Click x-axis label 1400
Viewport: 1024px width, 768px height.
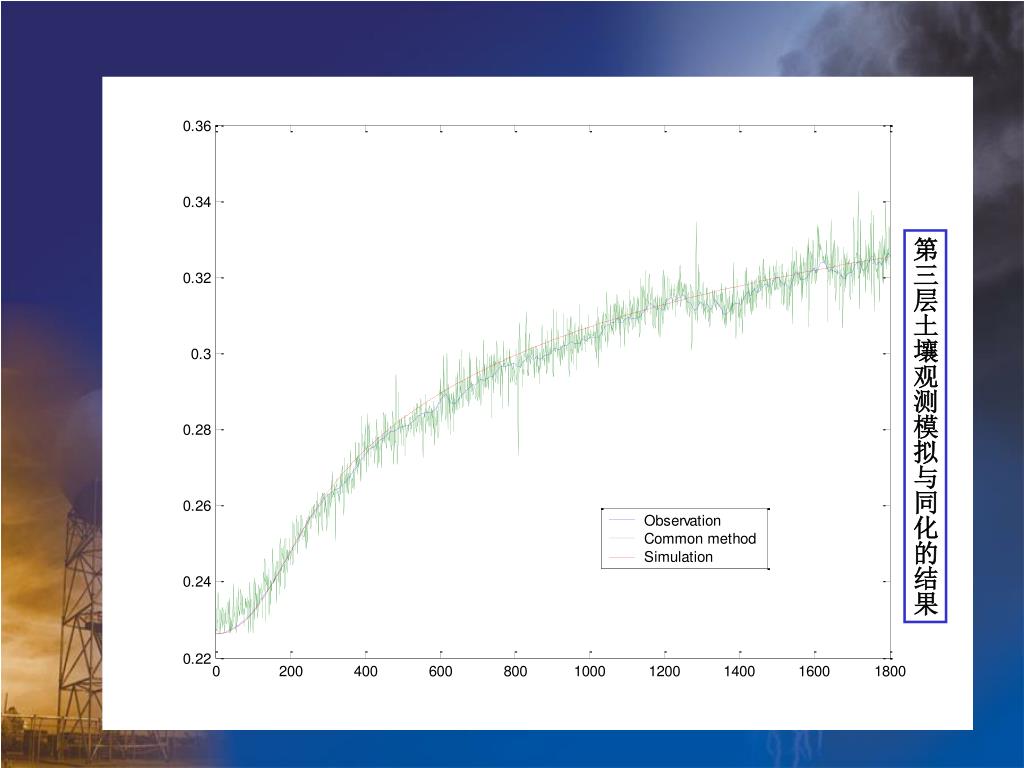(739, 671)
